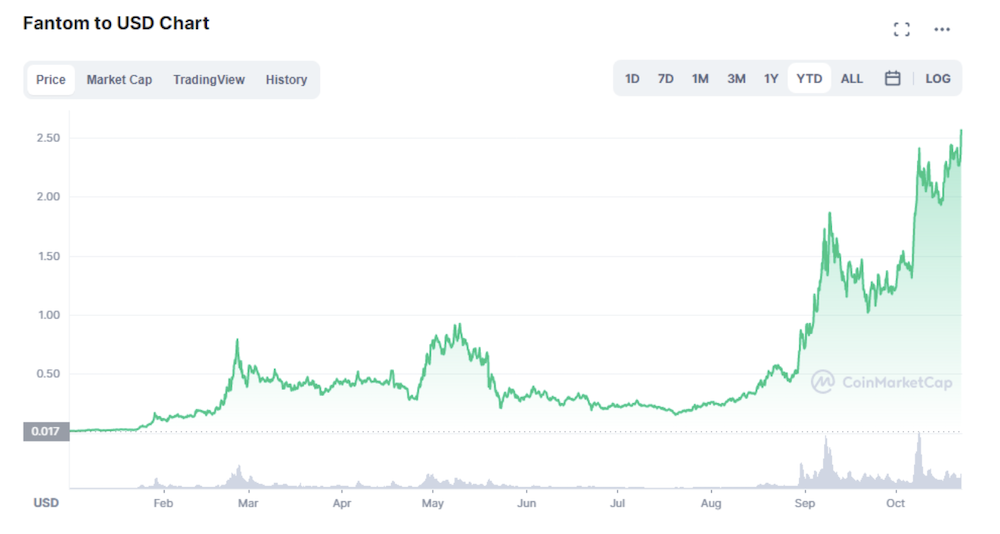The image size is (1000, 534).
Task: Click the Fantom to USD Chart heading
Action: tap(116, 23)
